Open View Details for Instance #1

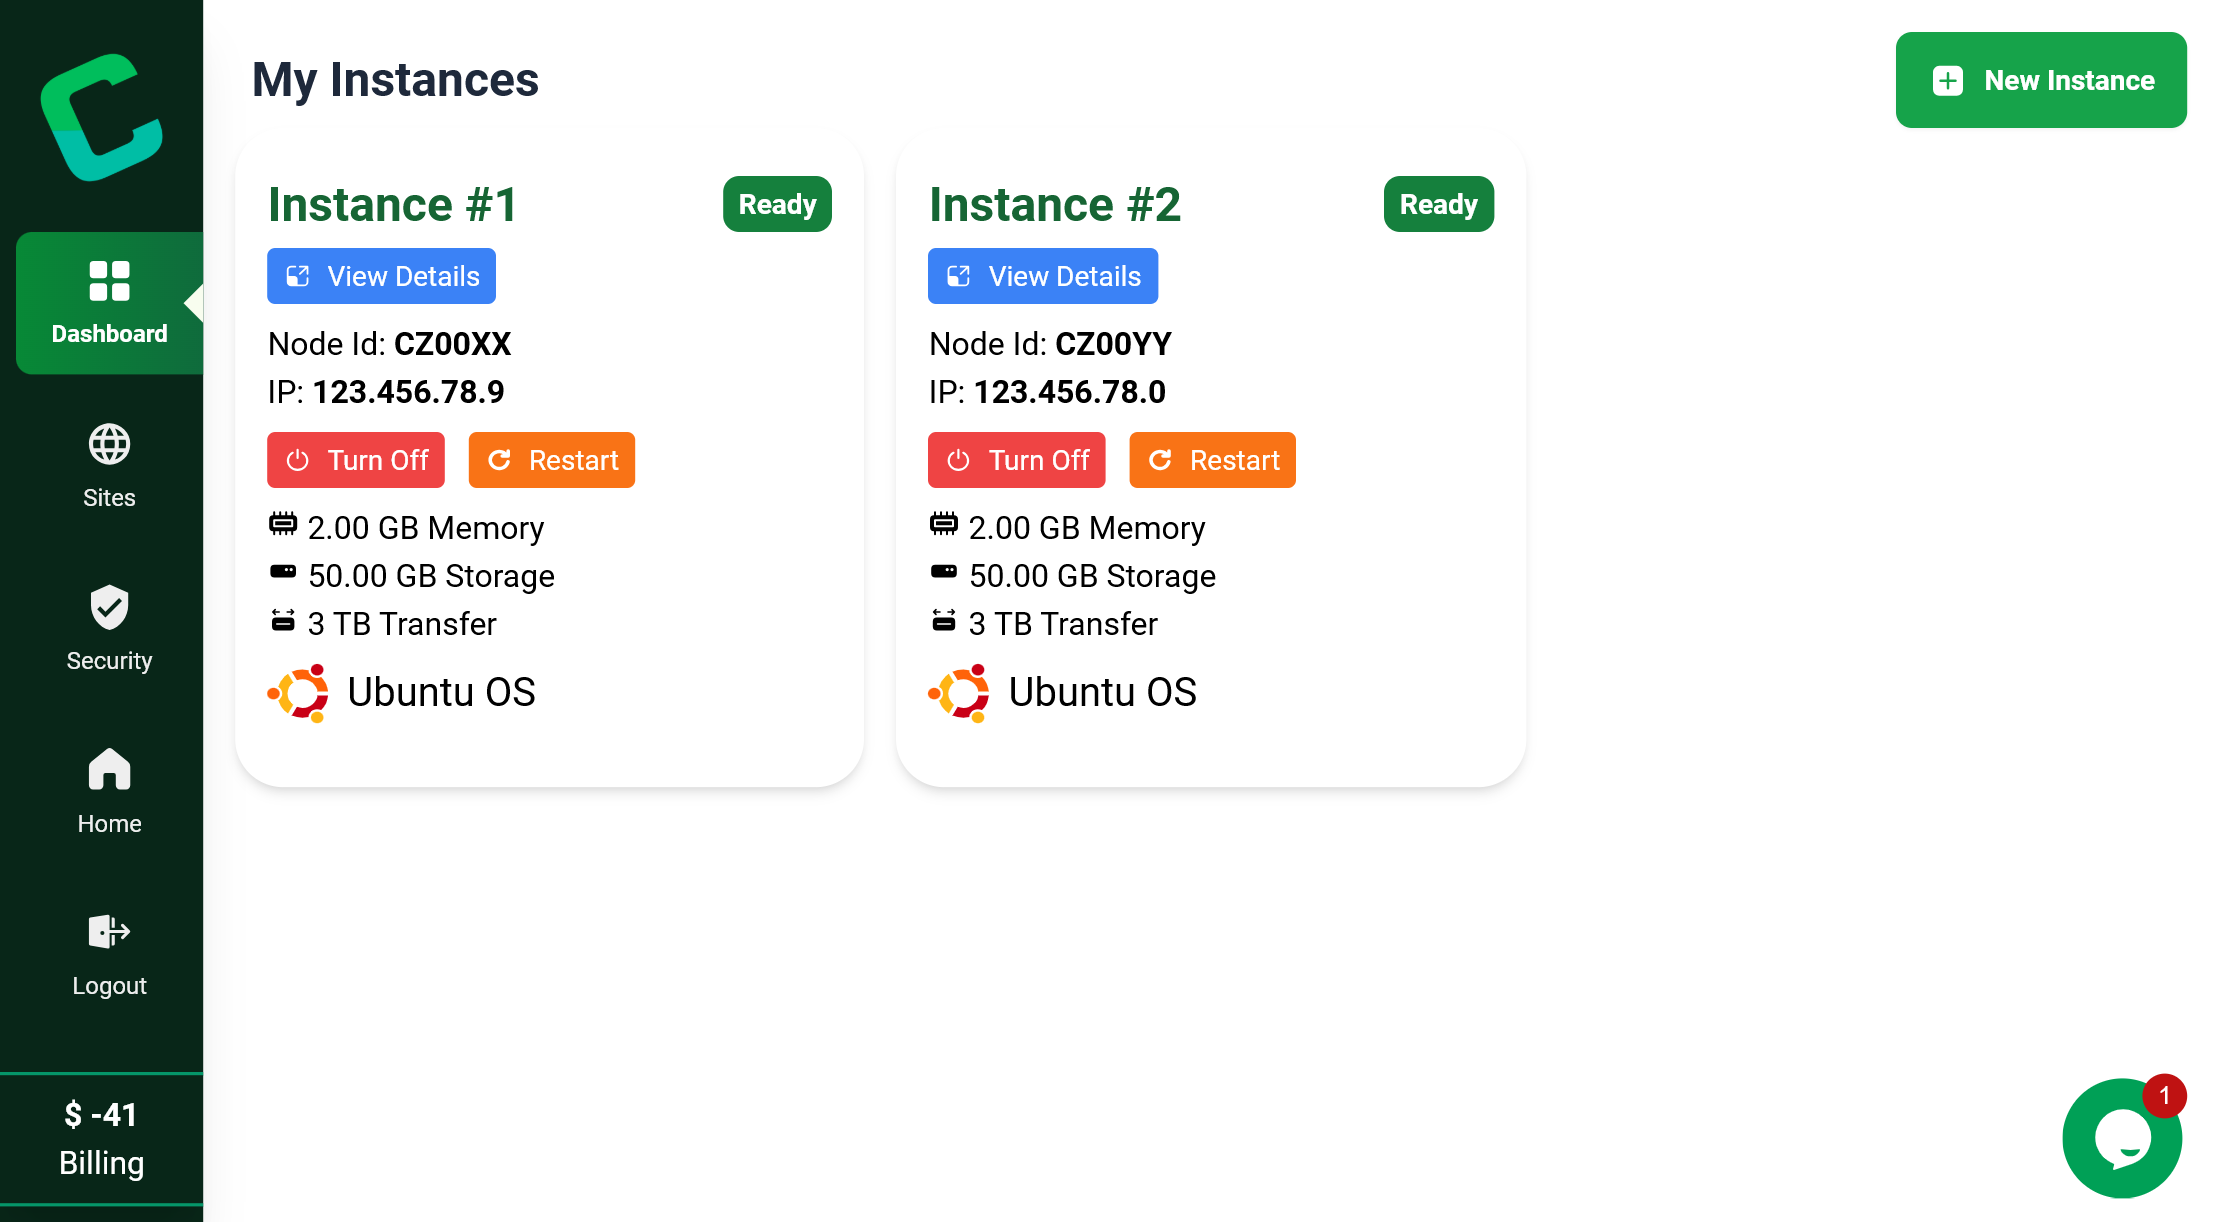coord(381,276)
